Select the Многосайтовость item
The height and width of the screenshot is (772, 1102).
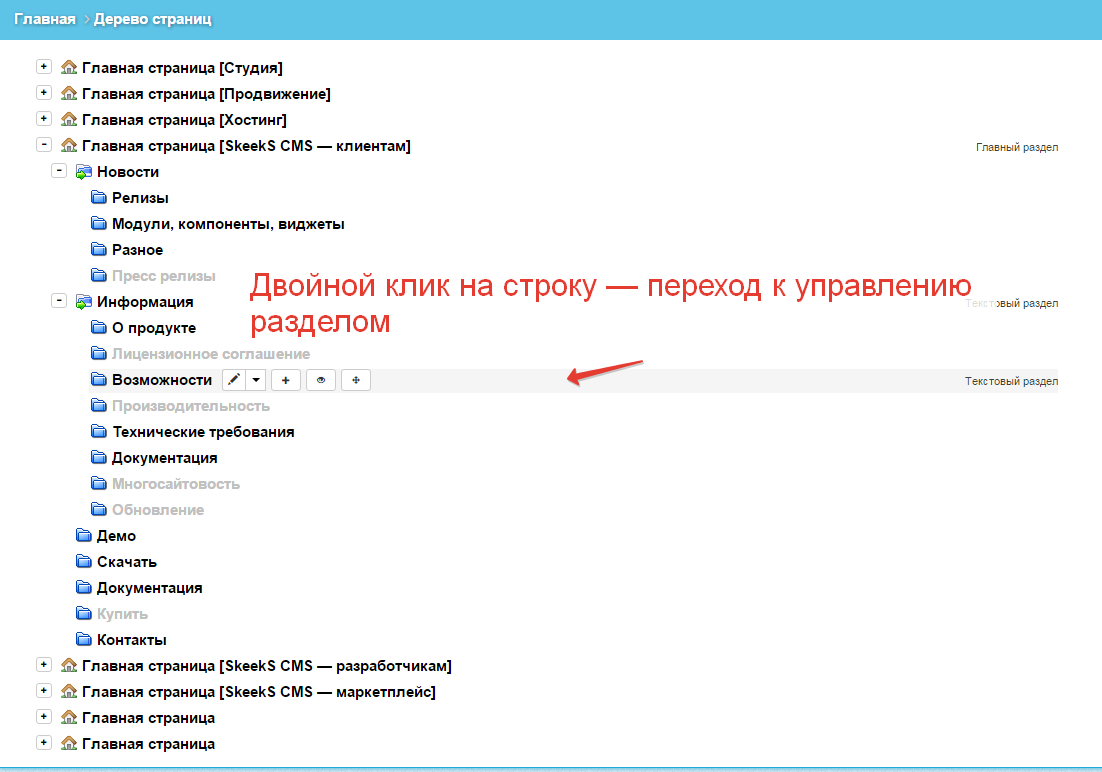[x=176, y=484]
